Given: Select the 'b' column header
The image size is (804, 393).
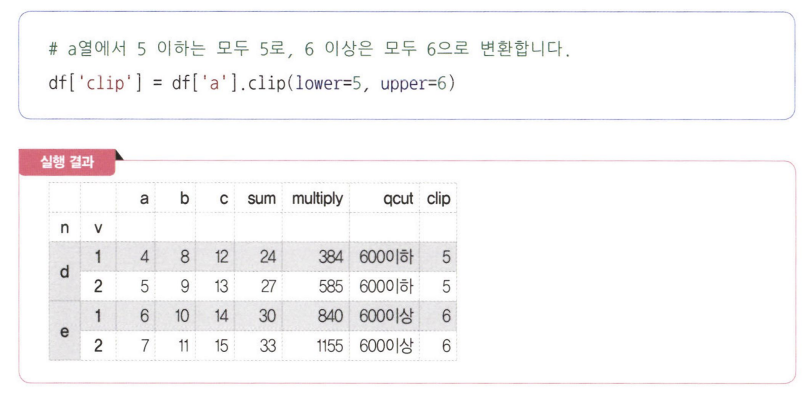Looking at the screenshot, I should pos(175,198).
